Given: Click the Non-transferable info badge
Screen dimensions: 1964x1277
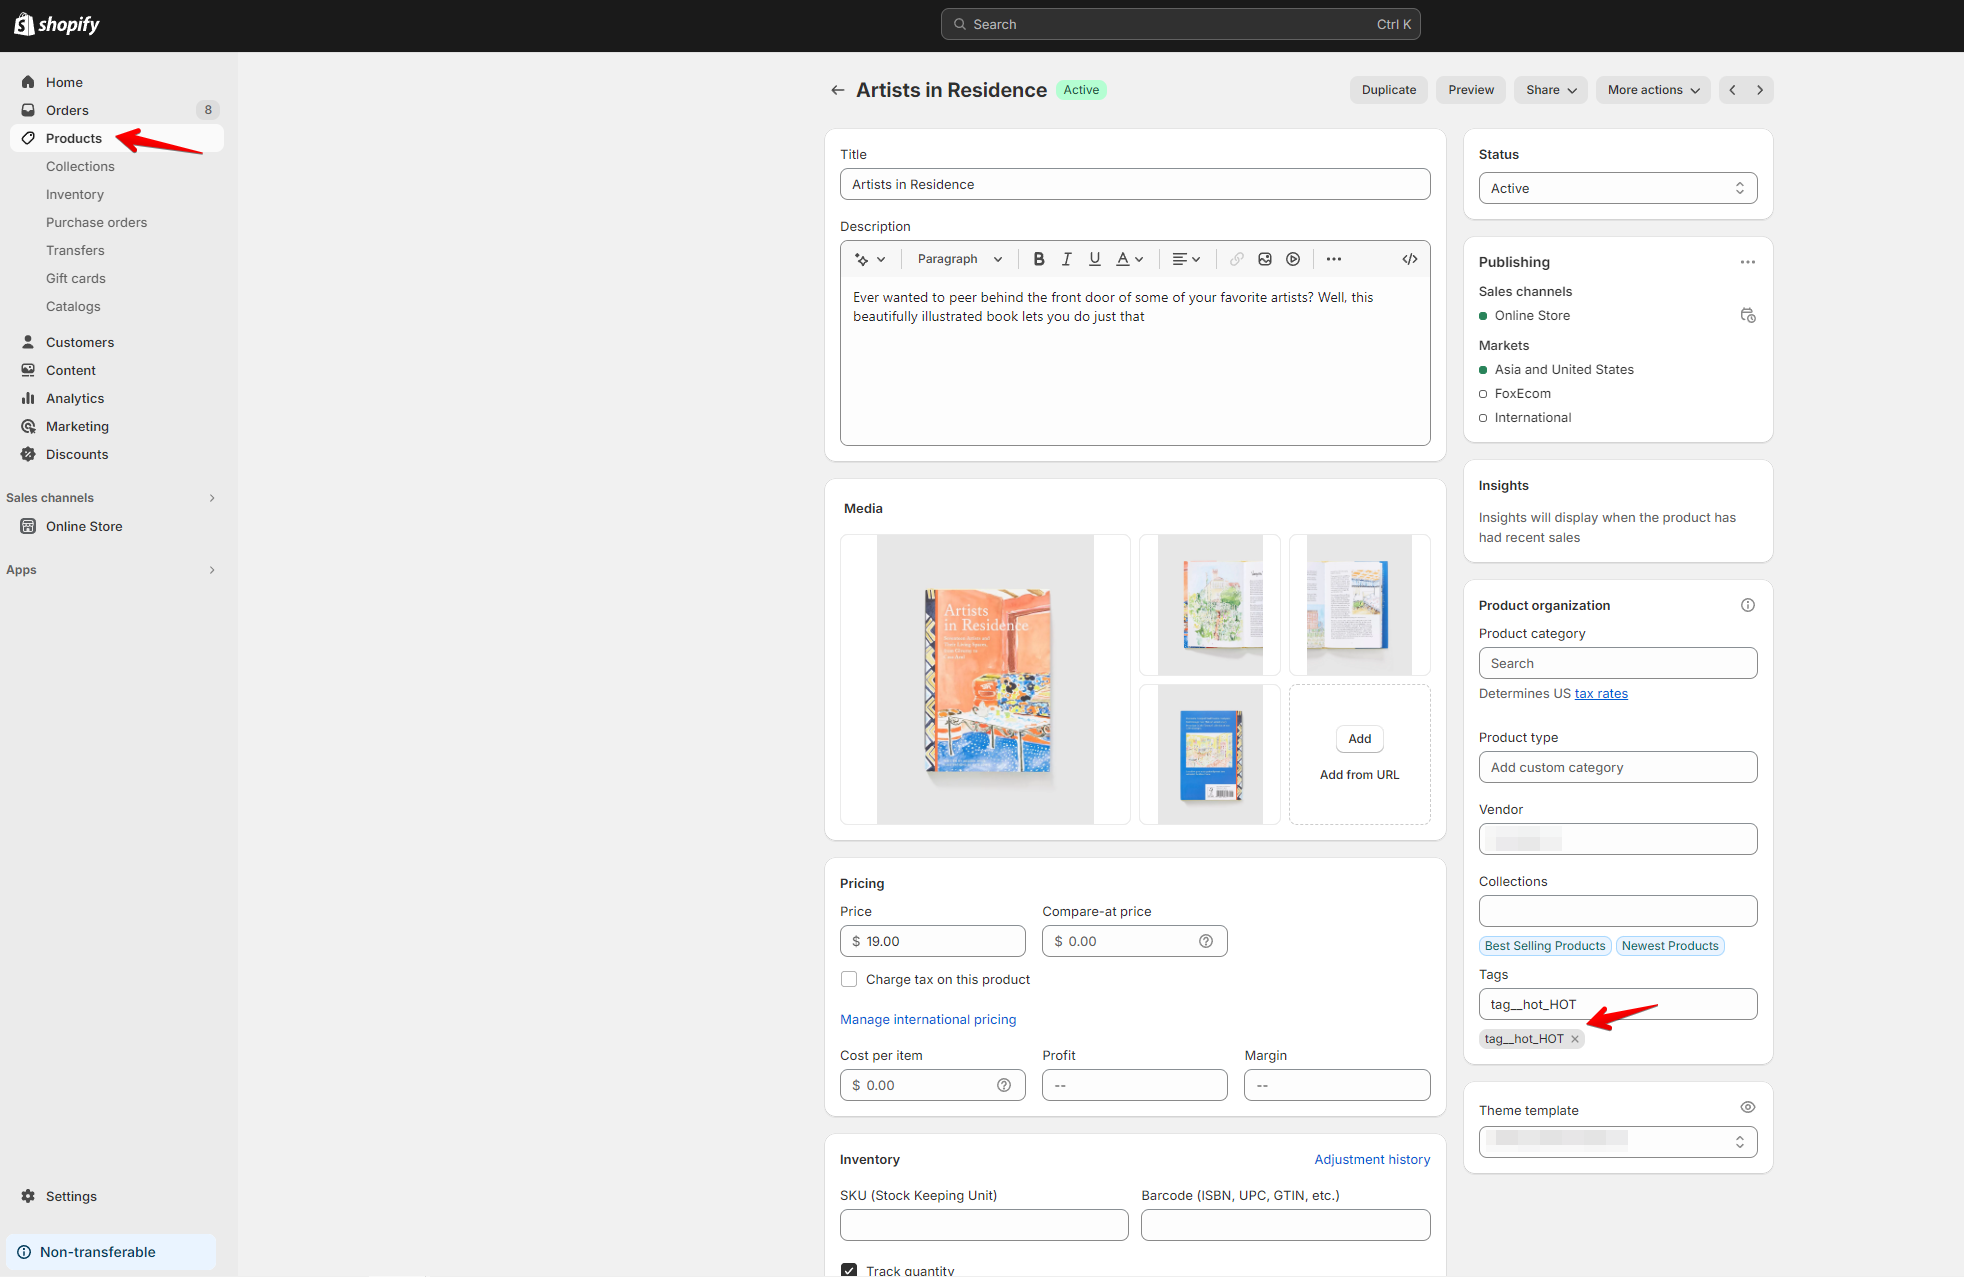Looking at the screenshot, I should pyautogui.click(x=111, y=1252).
